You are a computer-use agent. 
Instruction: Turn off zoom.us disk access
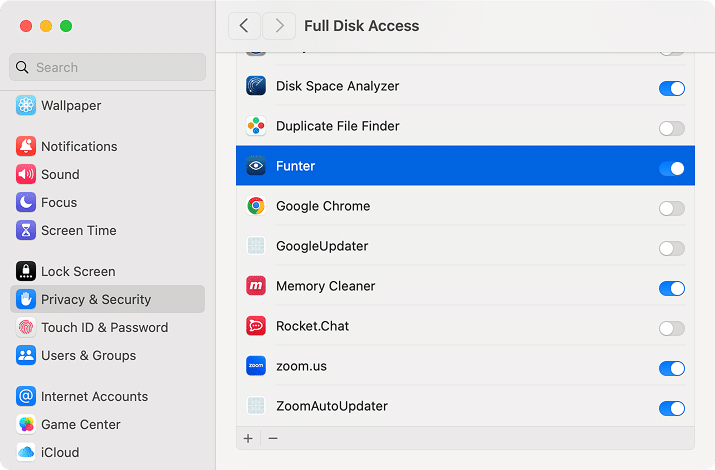coord(672,368)
